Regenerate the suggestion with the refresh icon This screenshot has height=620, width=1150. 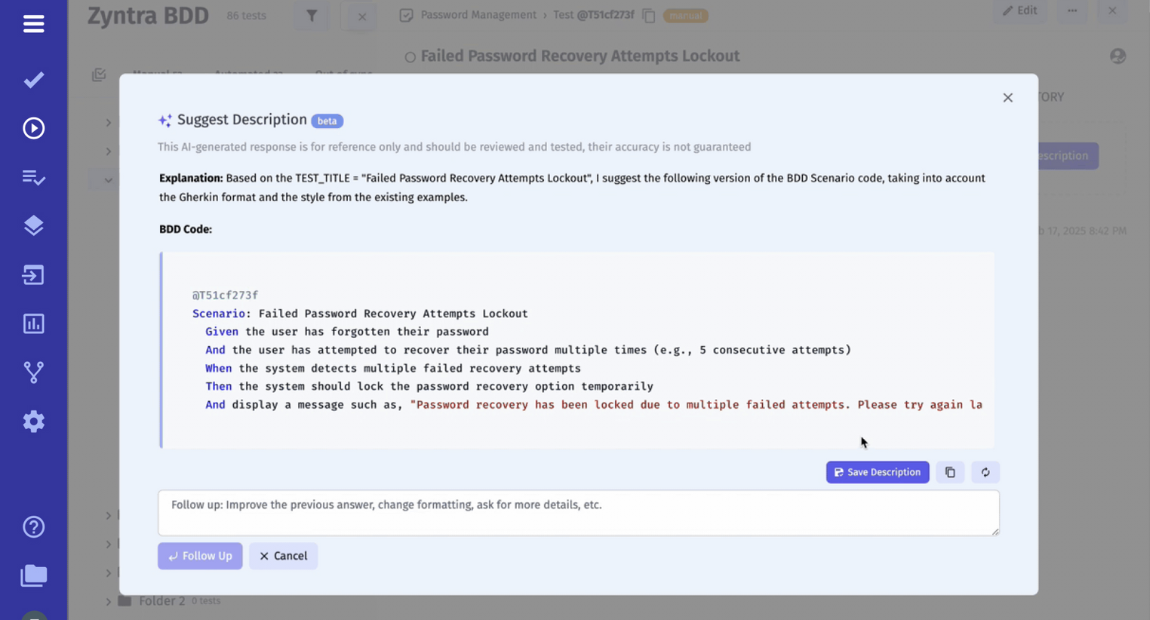click(985, 472)
